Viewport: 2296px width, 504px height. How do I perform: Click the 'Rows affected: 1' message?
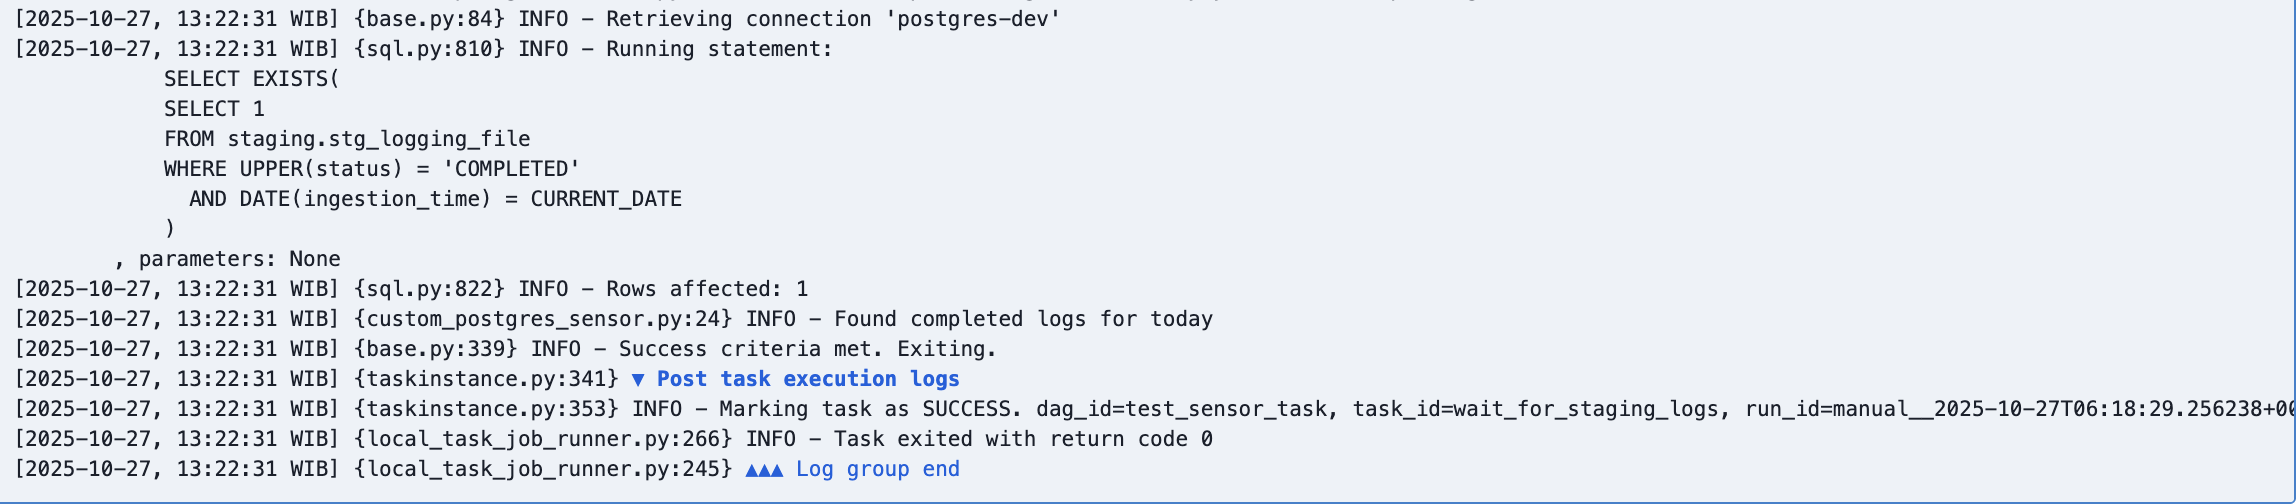pyautogui.click(x=706, y=289)
